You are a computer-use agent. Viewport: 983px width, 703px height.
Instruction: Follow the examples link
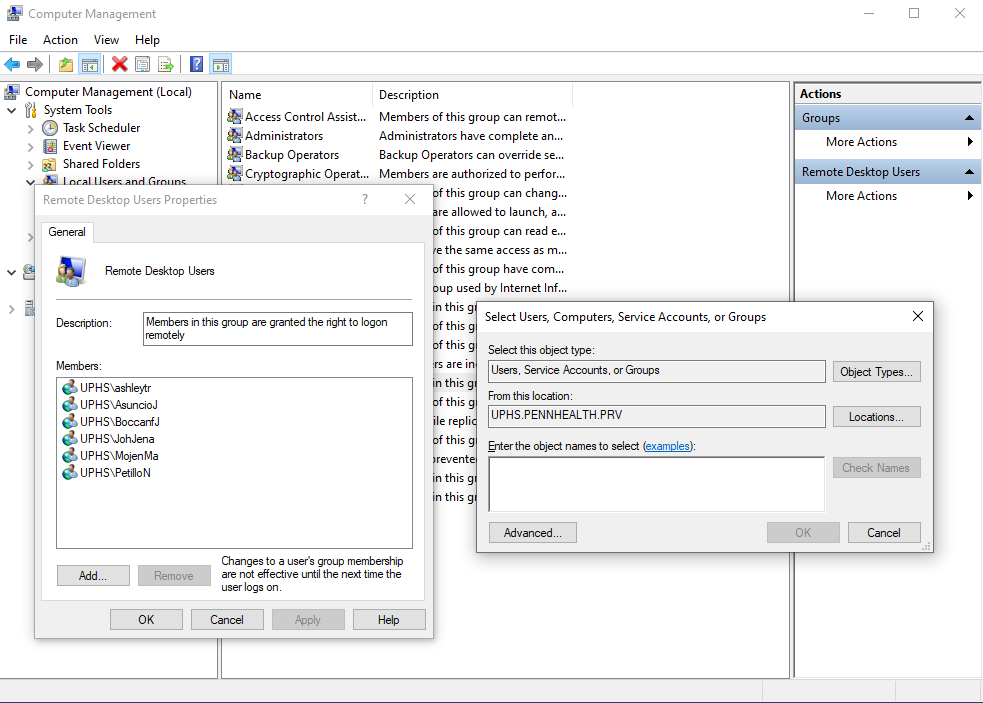668,446
